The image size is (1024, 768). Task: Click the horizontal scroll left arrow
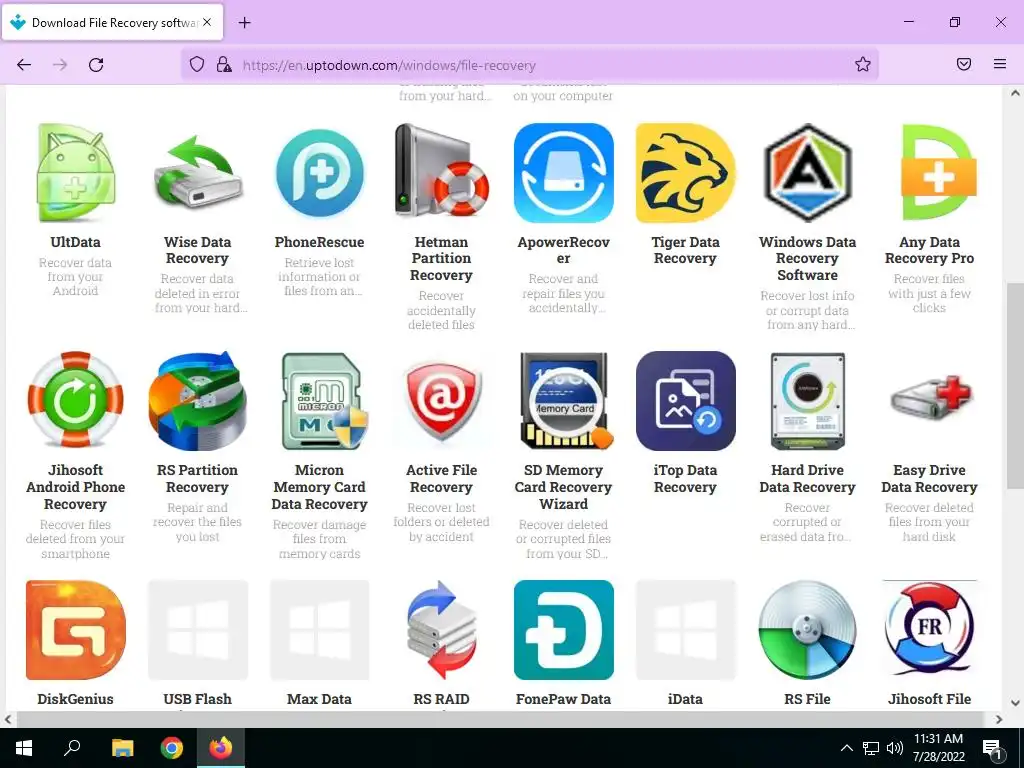click(x=8, y=719)
